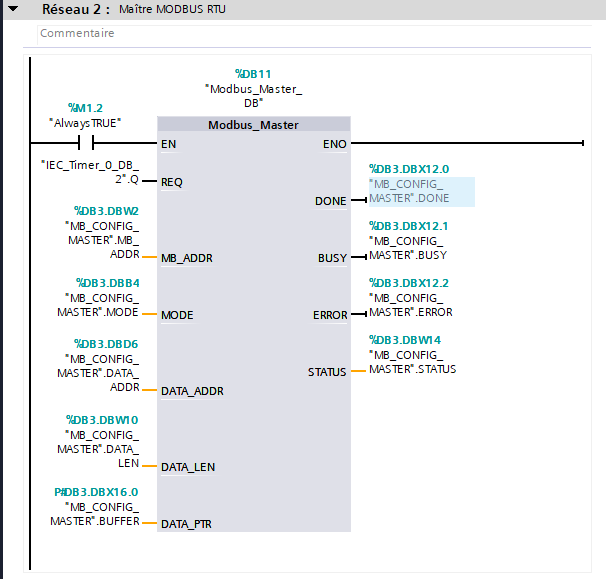The image size is (606, 579).
Task: Select the Modbus_Master block title
Action: tap(253, 125)
